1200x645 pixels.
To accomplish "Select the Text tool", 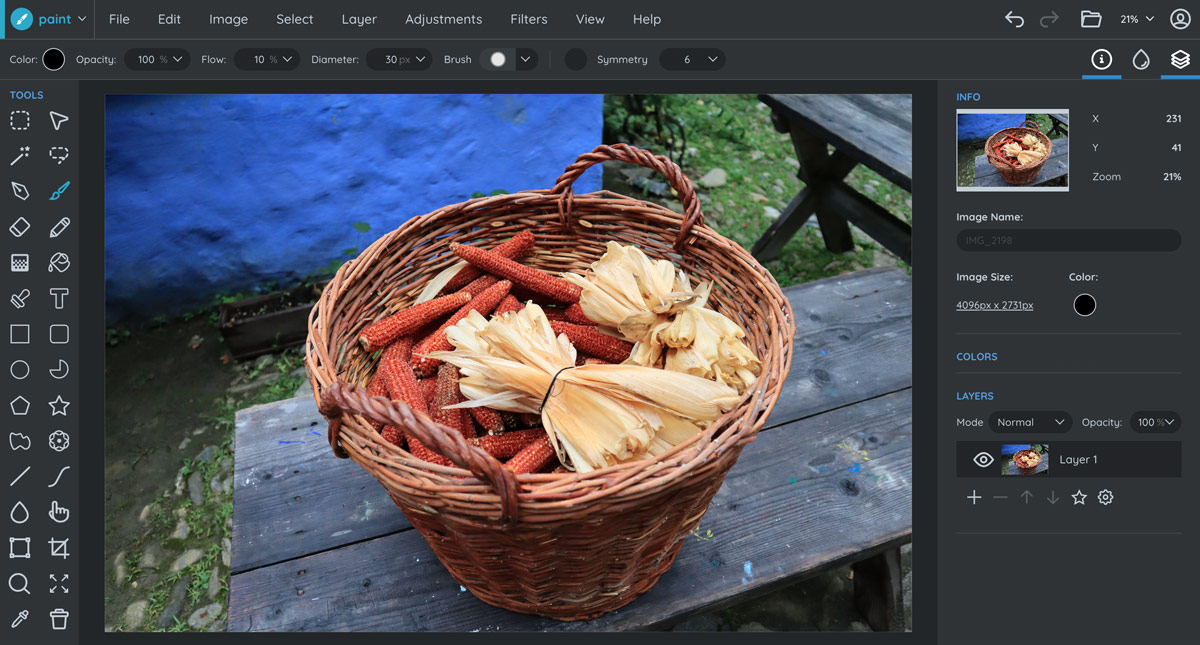I will click(x=59, y=298).
